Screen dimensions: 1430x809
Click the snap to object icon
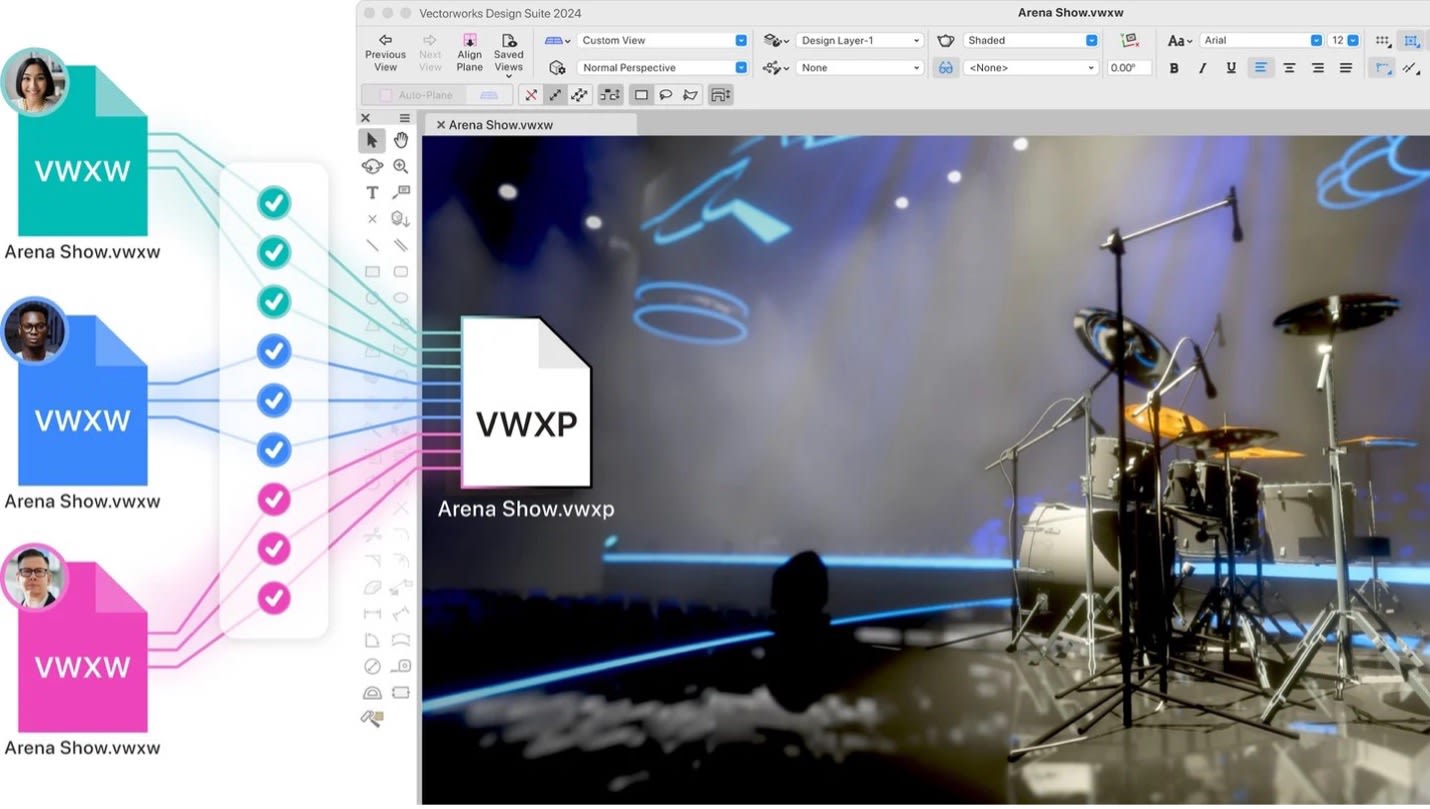coord(1411,41)
